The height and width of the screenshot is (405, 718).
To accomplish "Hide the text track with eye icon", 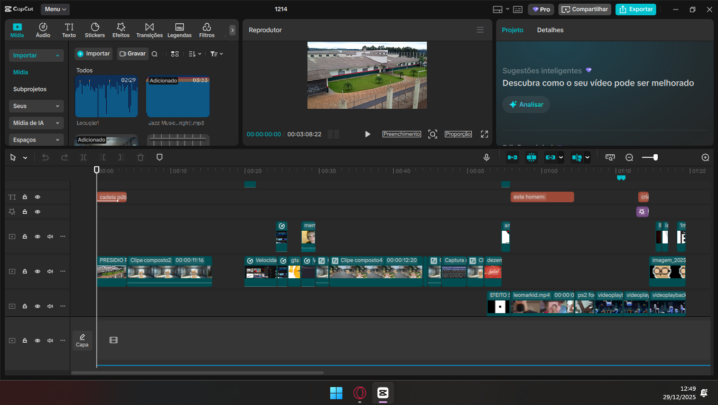I will (37, 197).
